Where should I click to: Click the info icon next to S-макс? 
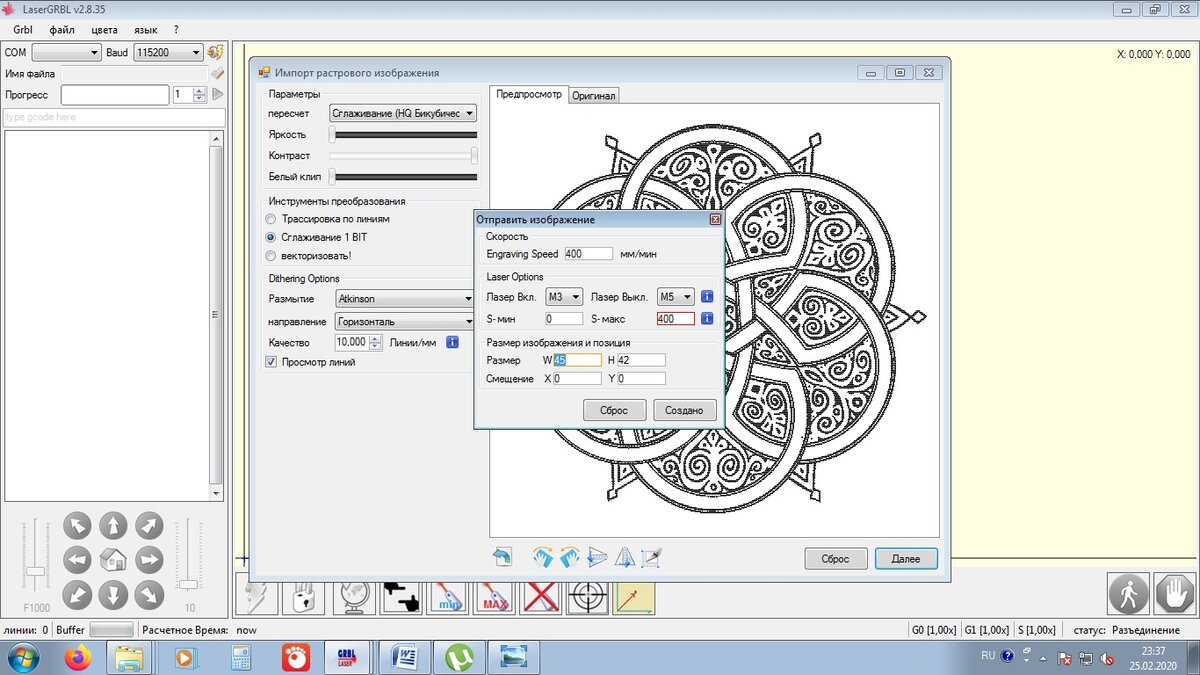(706, 319)
